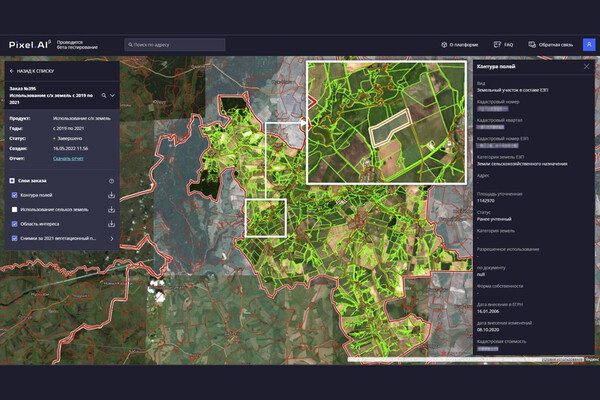
Task: Click 'Земли сельскохозяйственного назначения' value
Action: [x=522, y=164]
